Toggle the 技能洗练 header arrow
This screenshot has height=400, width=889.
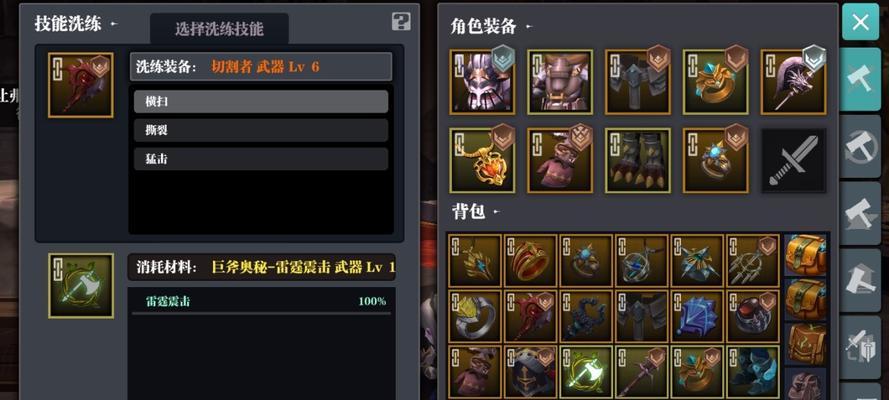(x=114, y=24)
